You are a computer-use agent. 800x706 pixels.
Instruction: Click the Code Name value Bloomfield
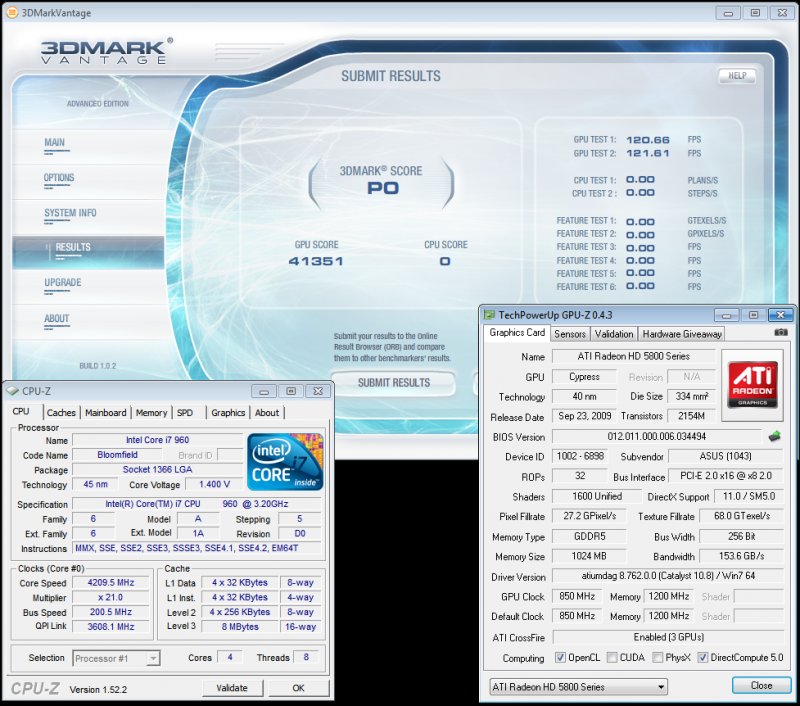point(117,455)
